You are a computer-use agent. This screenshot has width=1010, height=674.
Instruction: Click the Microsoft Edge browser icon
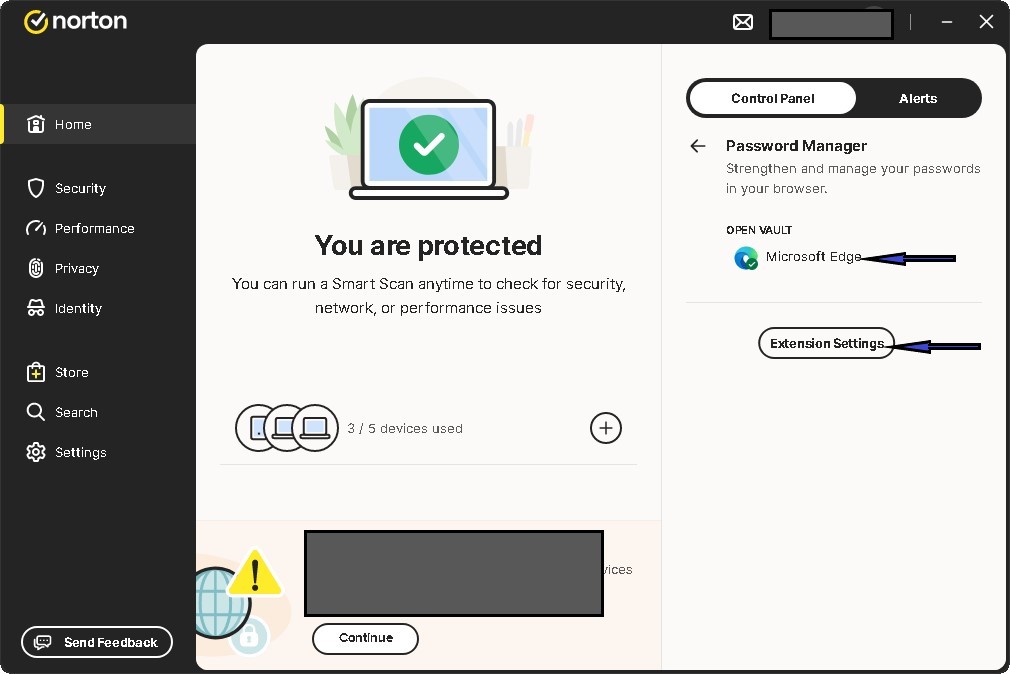(746, 258)
